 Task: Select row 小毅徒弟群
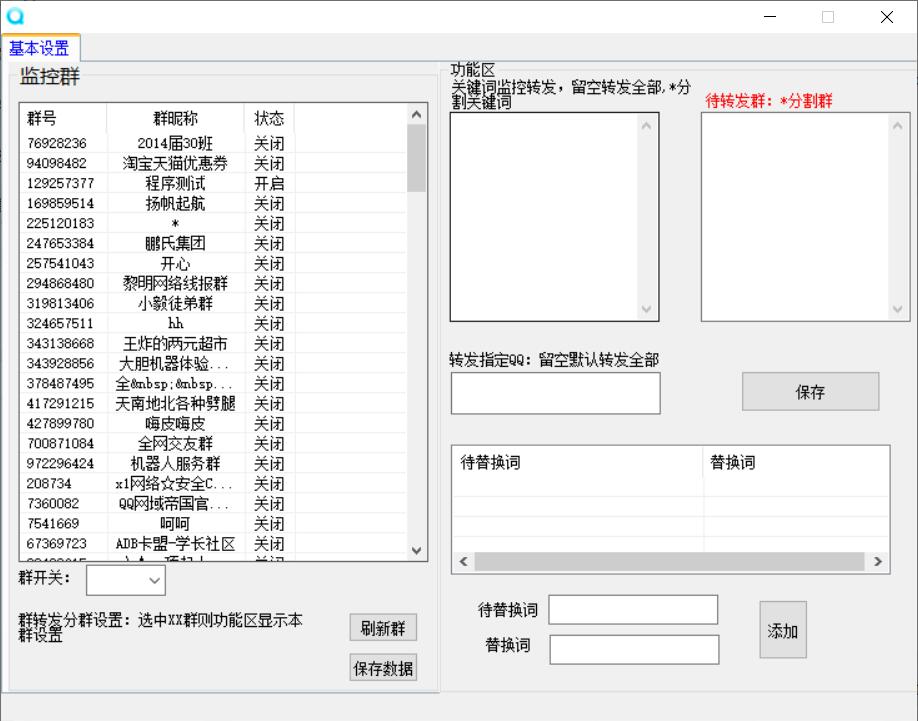click(213, 303)
